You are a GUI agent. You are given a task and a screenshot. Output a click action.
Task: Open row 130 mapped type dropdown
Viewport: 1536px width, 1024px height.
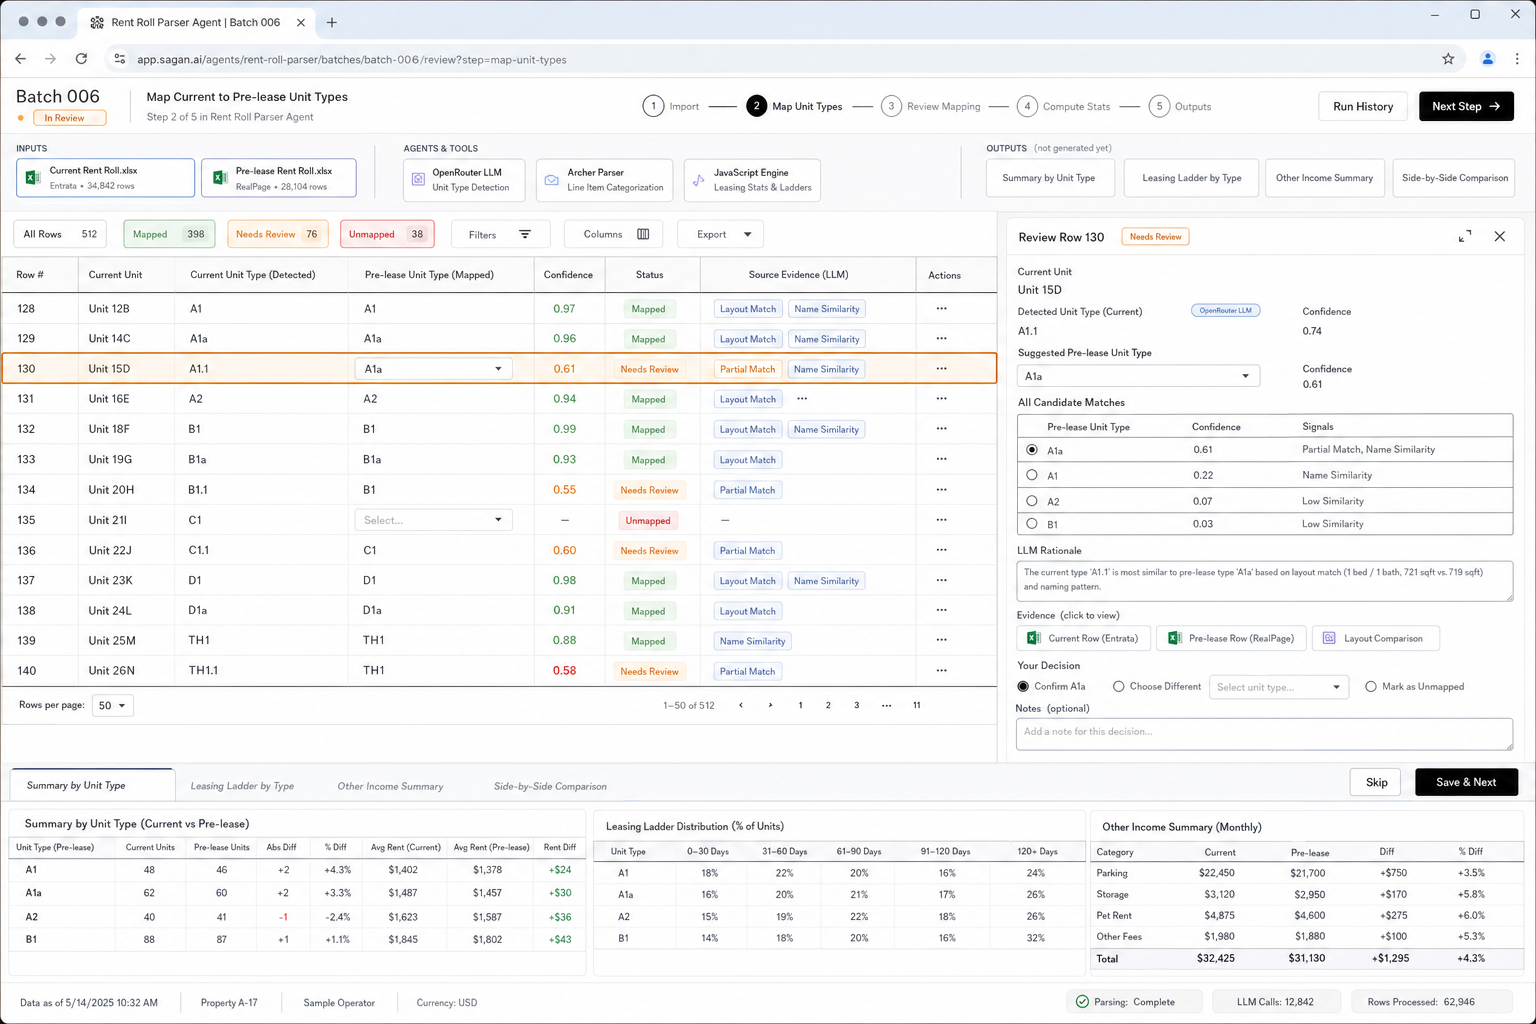pos(434,369)
